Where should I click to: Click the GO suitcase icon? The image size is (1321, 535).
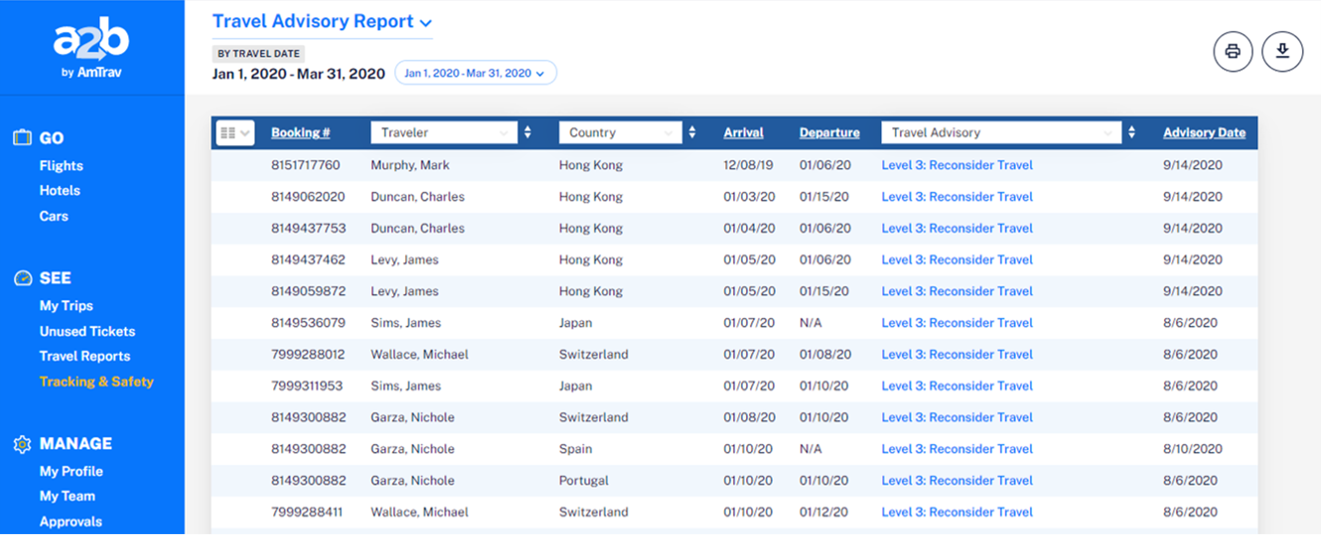coord(22,138)
